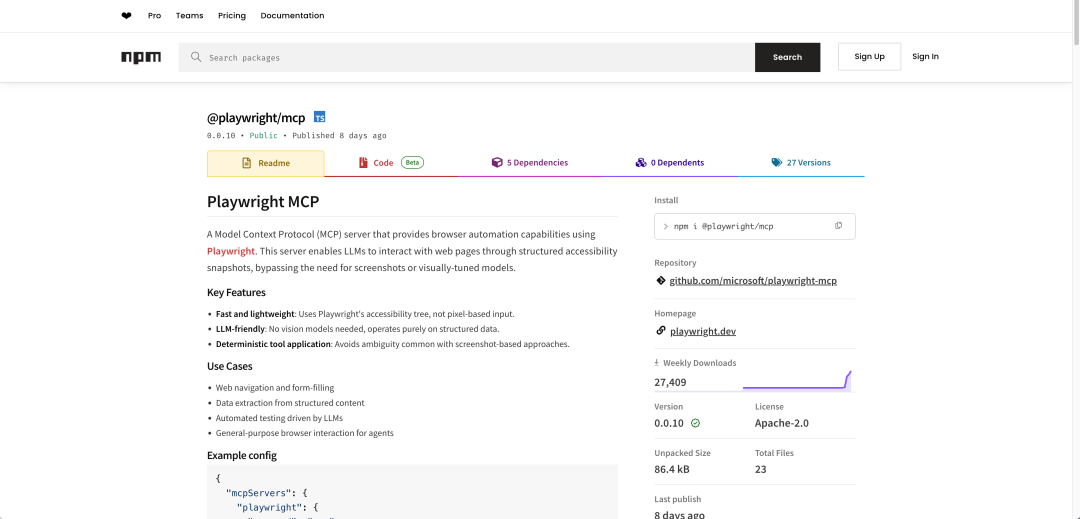Image resolution: width=1080 pixels, height=519 pixels.
Task: Copy the npm install command
Action: (x=838, y=226)
